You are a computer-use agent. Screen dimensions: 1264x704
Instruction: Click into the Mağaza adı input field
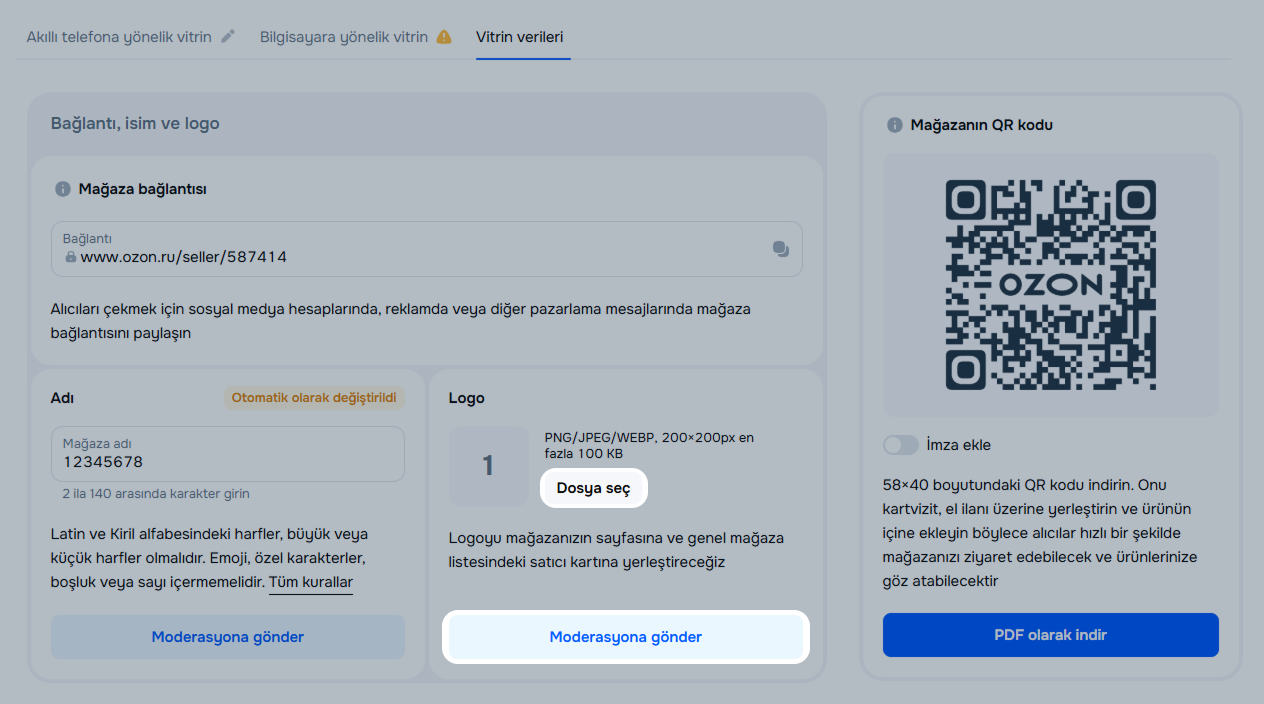point(228,461)
